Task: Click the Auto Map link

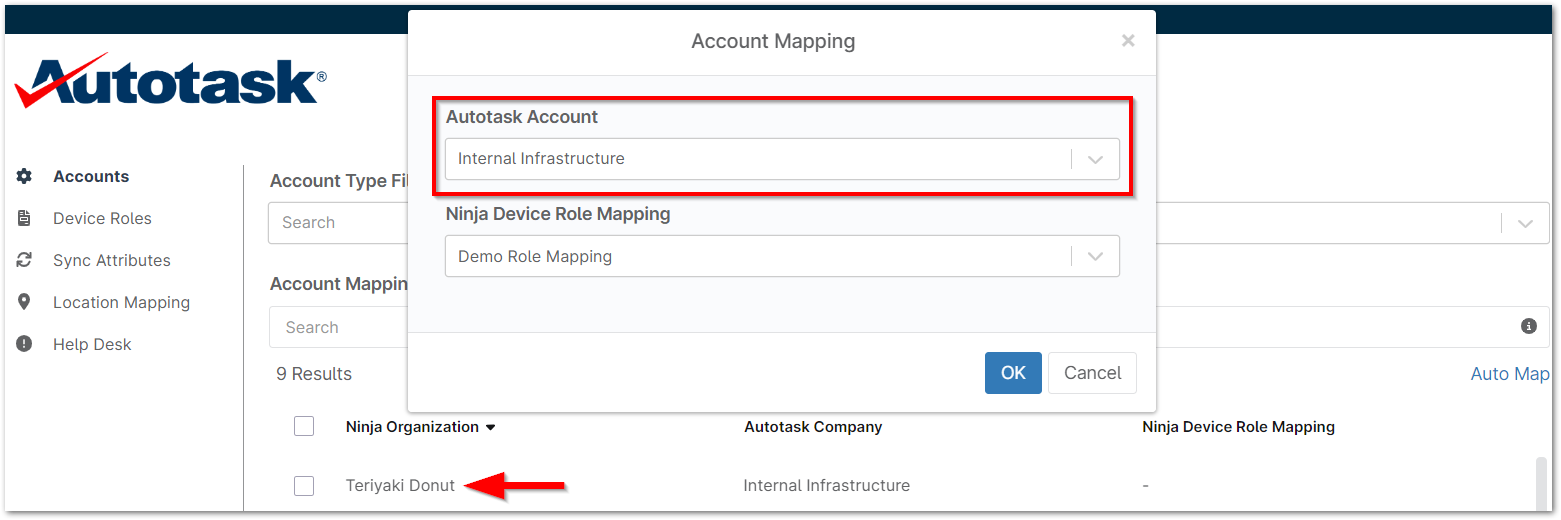Action: click(x=1510, y=374)
